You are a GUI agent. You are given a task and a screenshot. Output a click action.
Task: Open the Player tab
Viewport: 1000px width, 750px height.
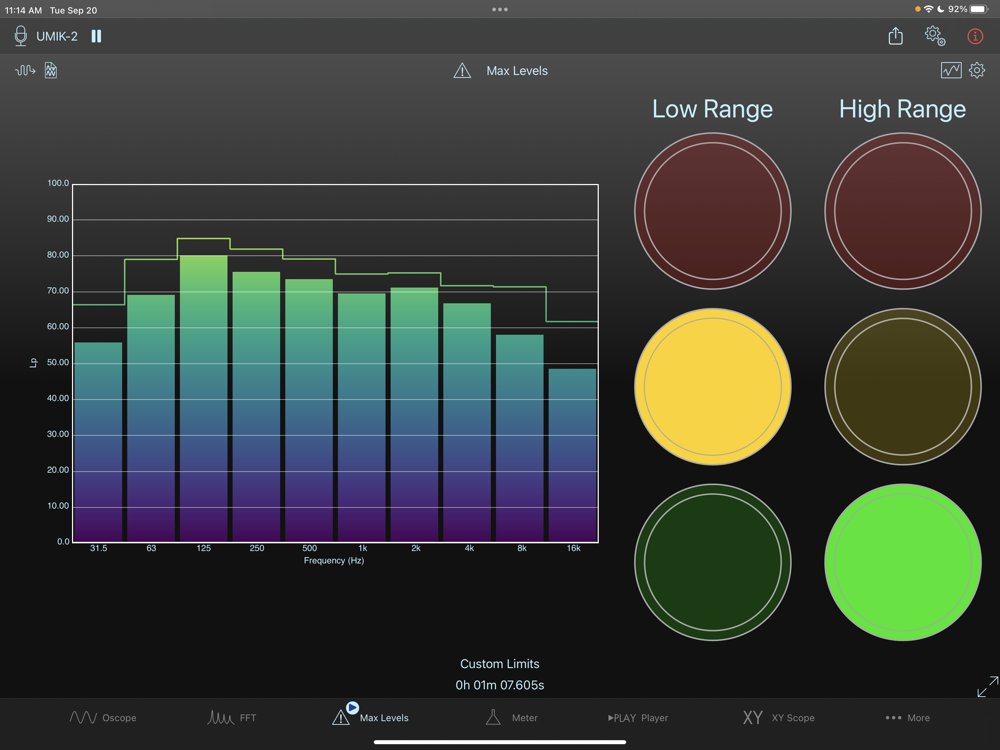pyautogui.click(x=638, y=717)
